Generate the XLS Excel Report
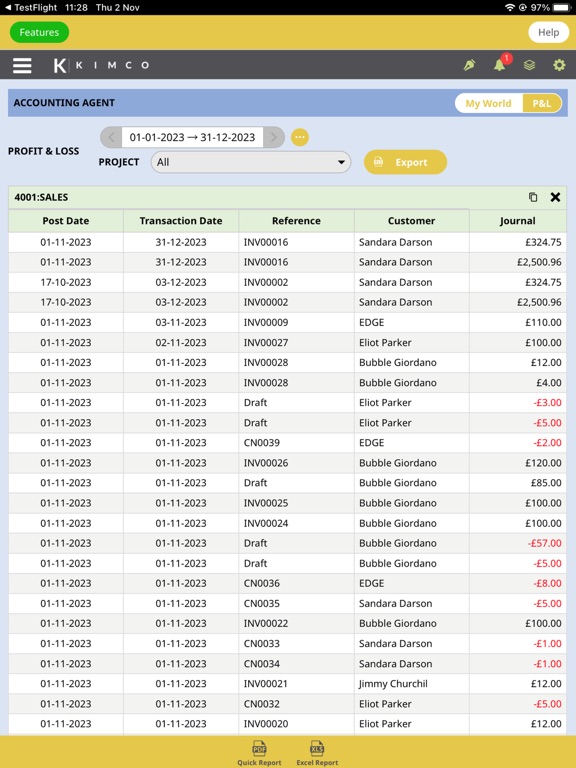This screenshot has width=576, height=768. tap(317, 753)
